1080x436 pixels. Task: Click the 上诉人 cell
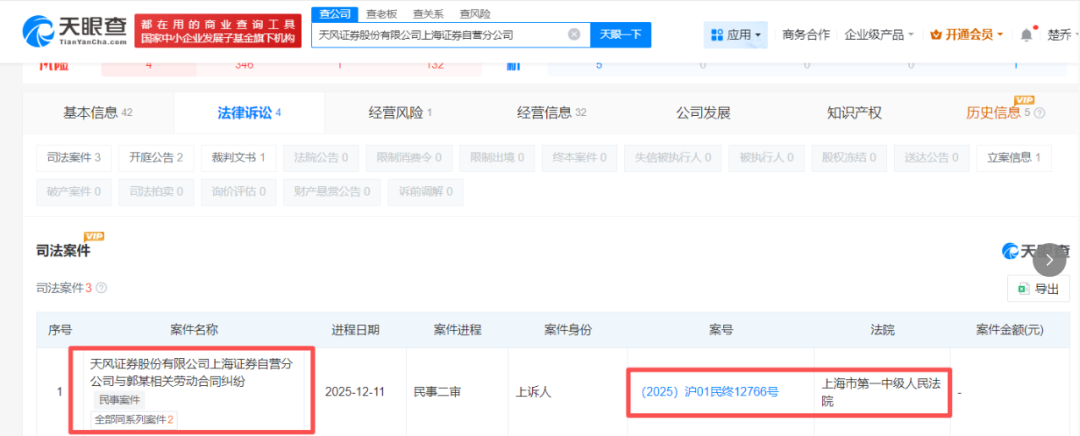click(x=534, y=392)
